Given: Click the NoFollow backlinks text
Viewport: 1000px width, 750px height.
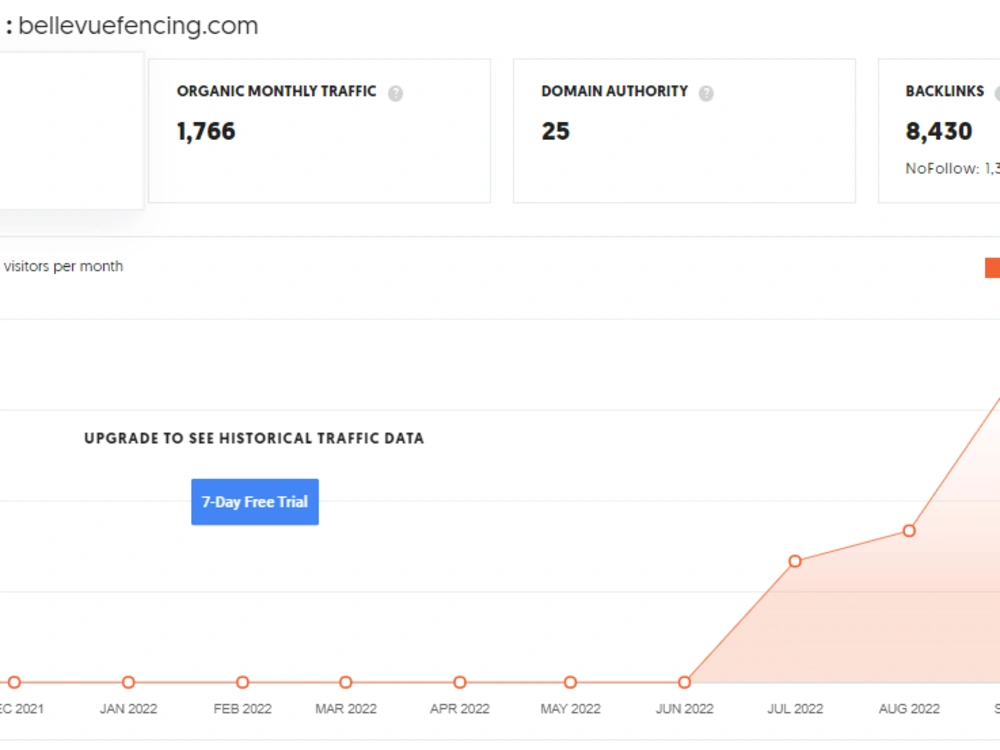Looking at the screenshot, I should [952, 168].
